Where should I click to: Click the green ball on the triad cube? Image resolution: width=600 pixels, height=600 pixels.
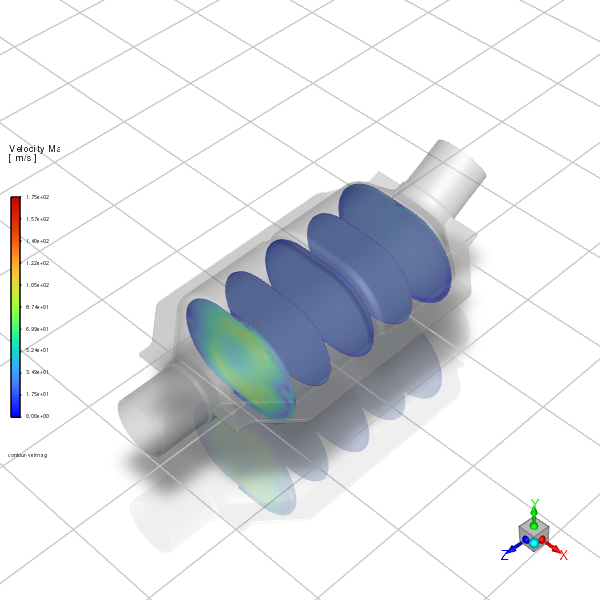pyautogui.click(x=534, y=526)
